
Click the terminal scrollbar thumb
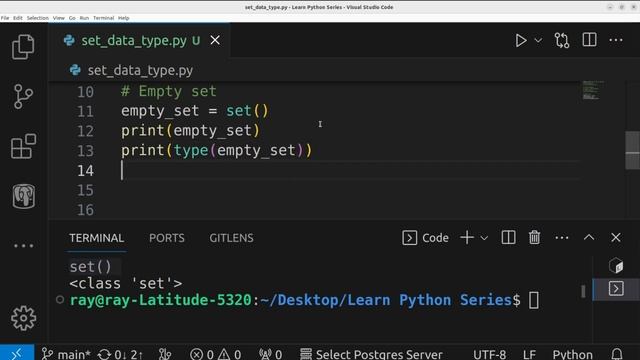583,291
